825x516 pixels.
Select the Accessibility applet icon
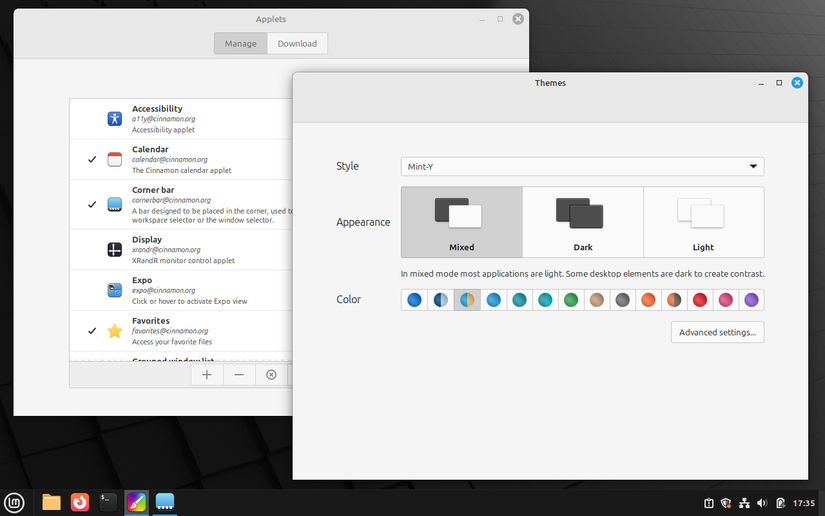114,119
